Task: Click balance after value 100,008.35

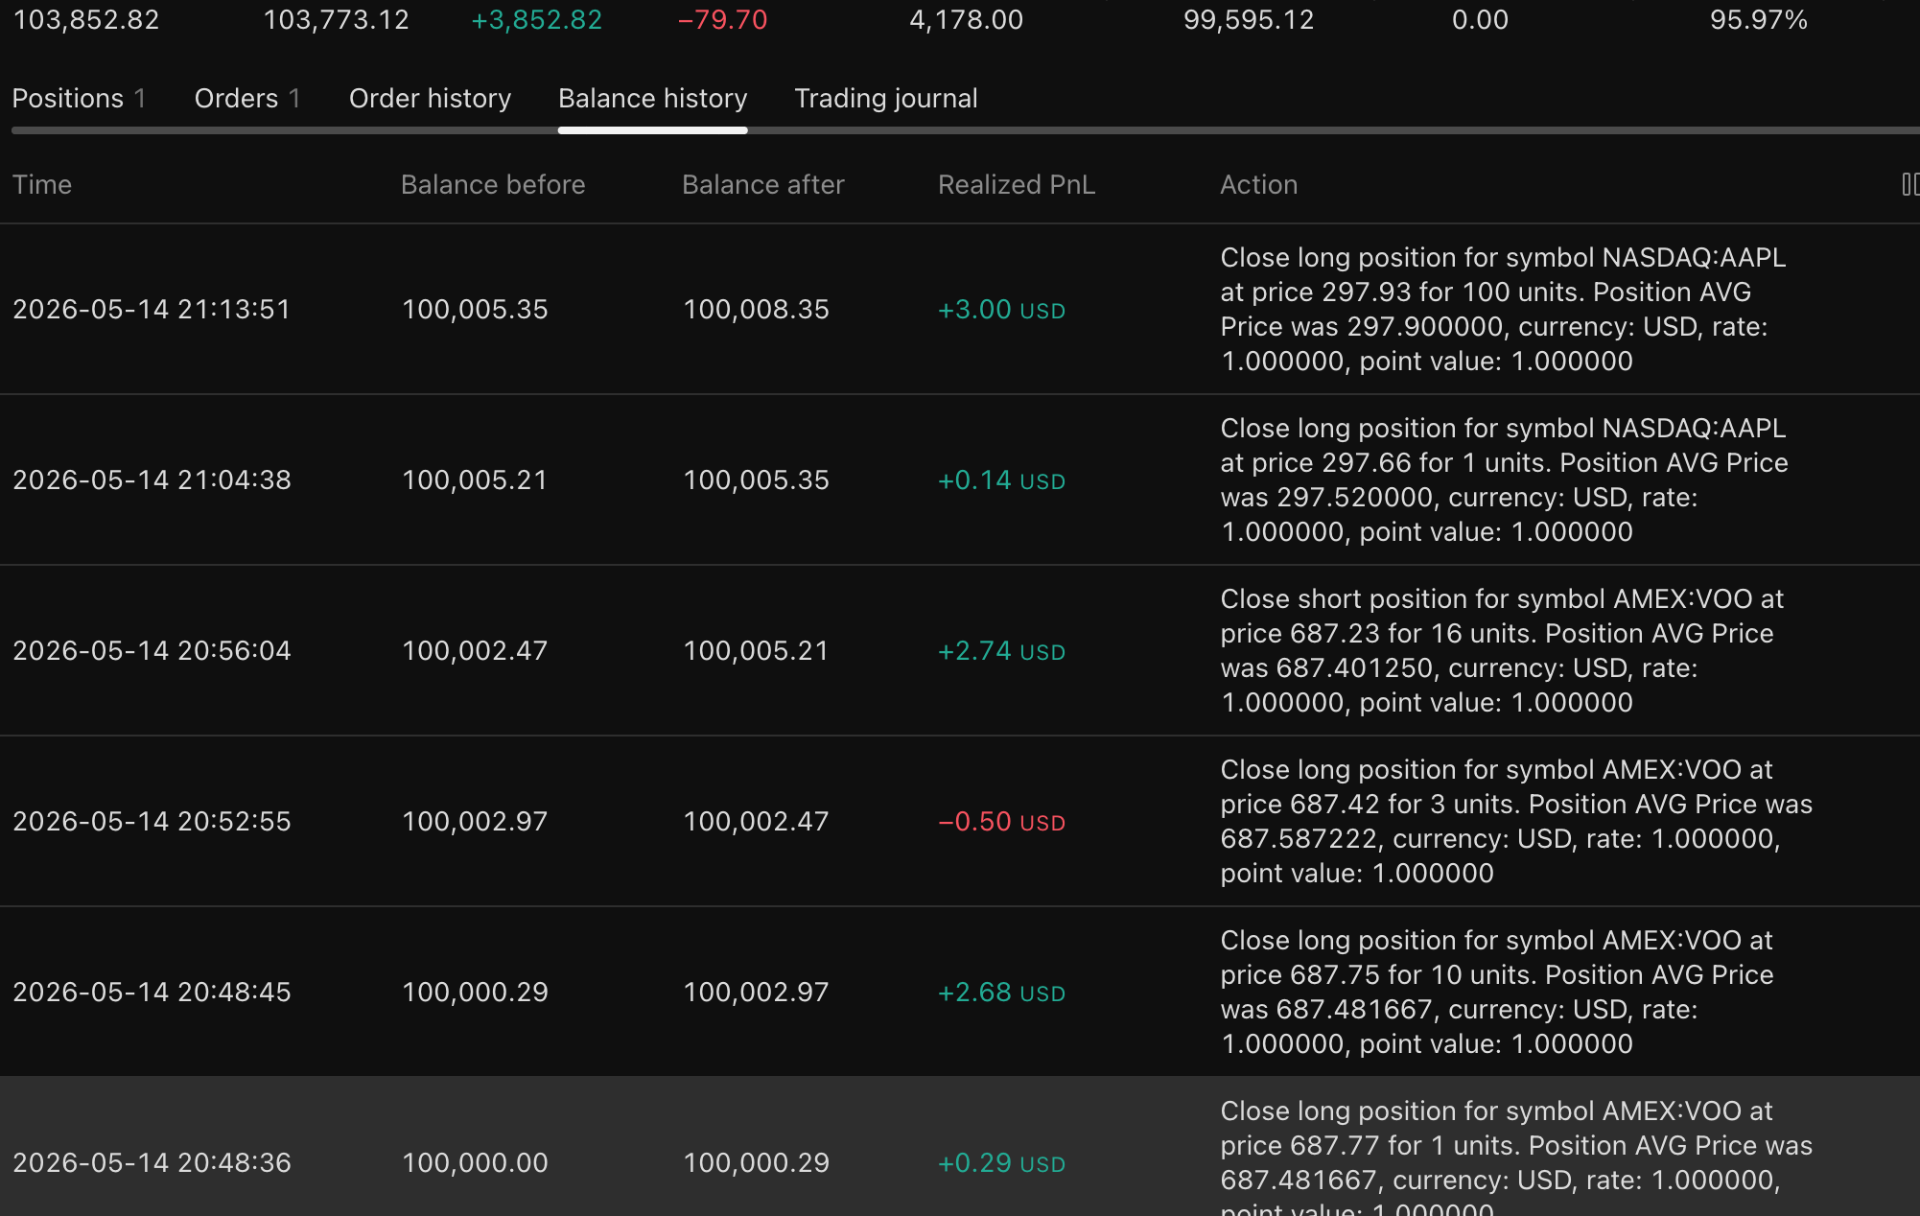Action: coord(756,309)
